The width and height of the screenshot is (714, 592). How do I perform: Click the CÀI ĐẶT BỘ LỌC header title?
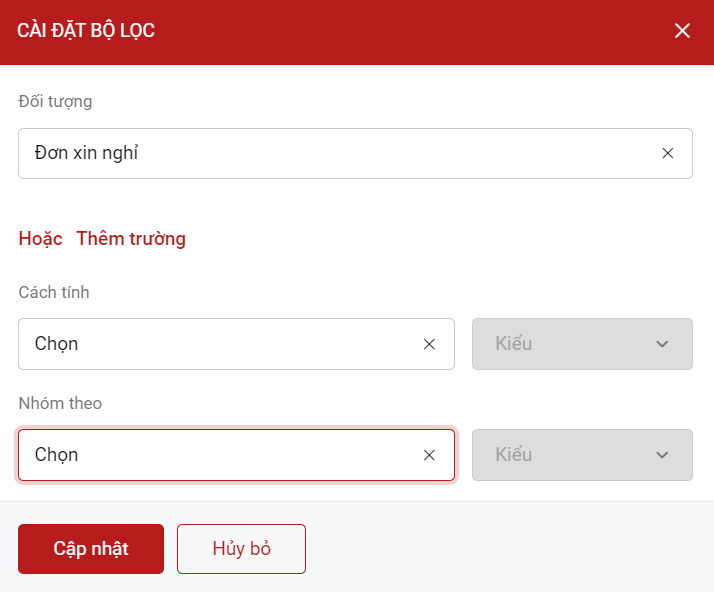pos(86,31)
